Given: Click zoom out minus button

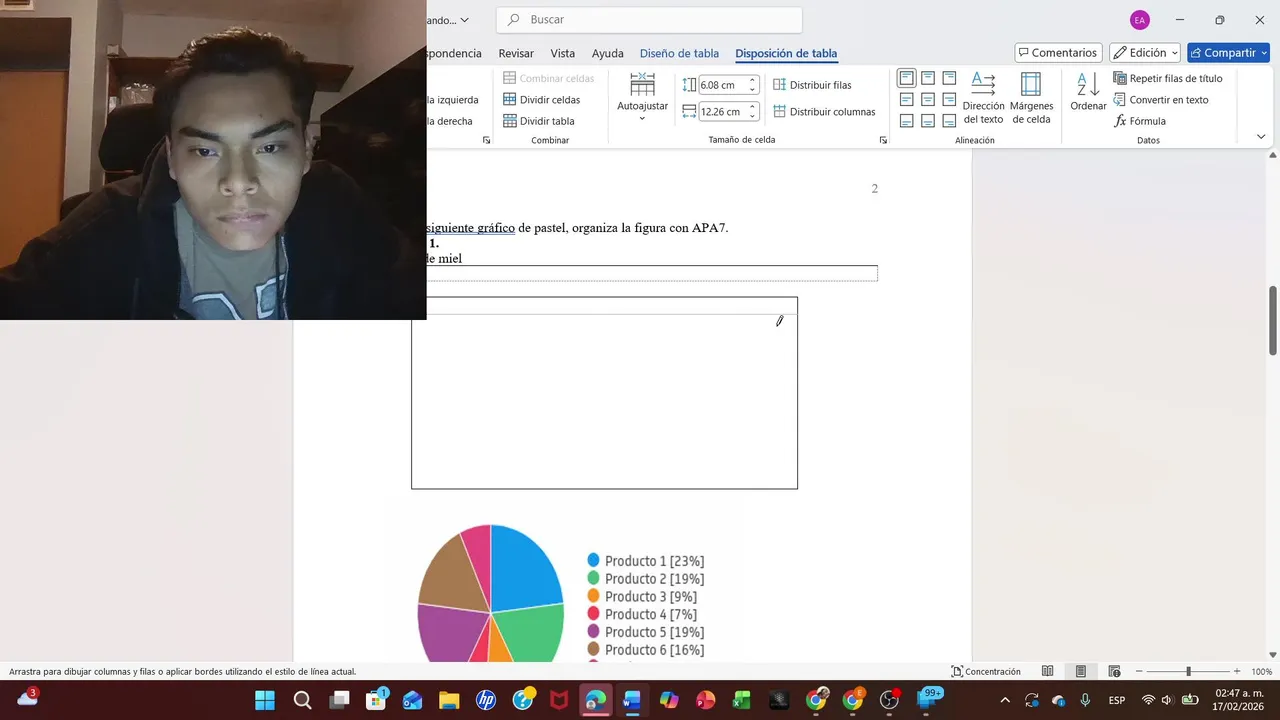Looking at the screenshot, I should (x=1139, y=672).
